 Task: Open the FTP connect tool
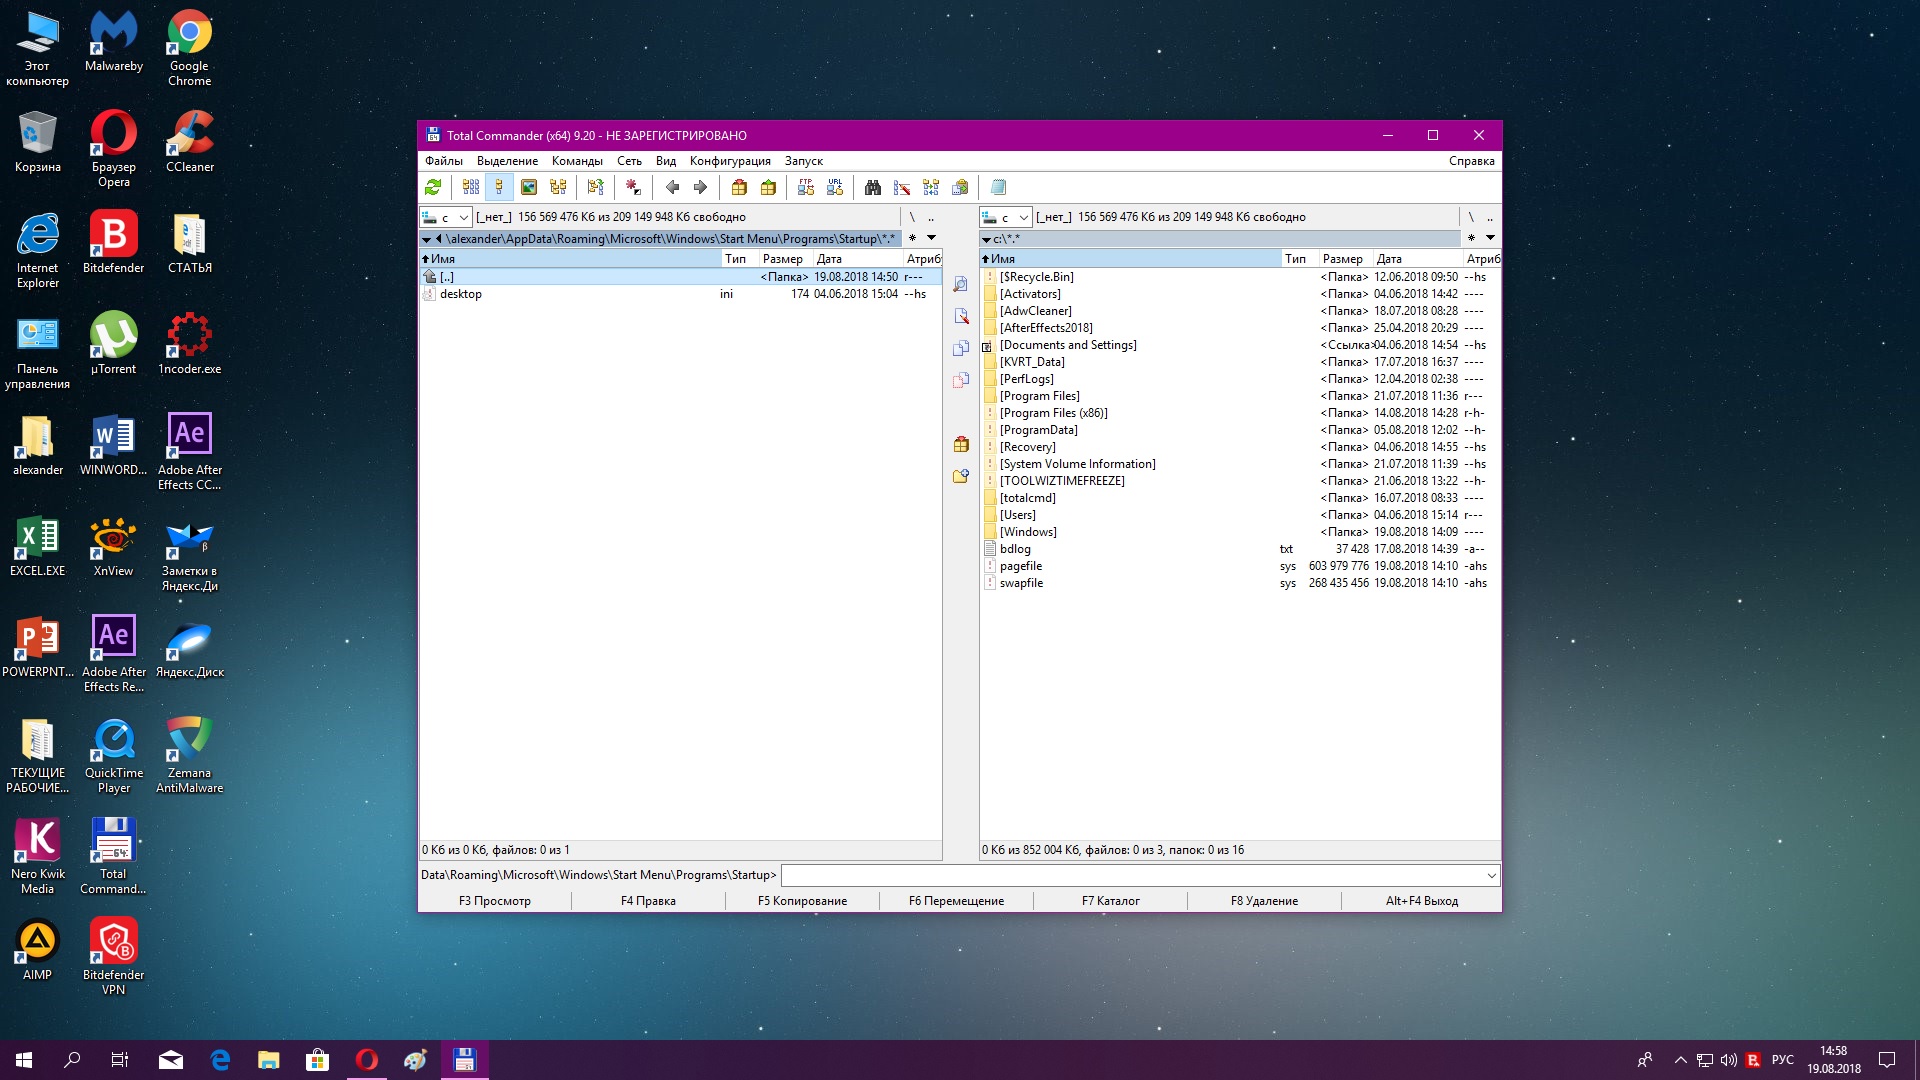[806, 187]
